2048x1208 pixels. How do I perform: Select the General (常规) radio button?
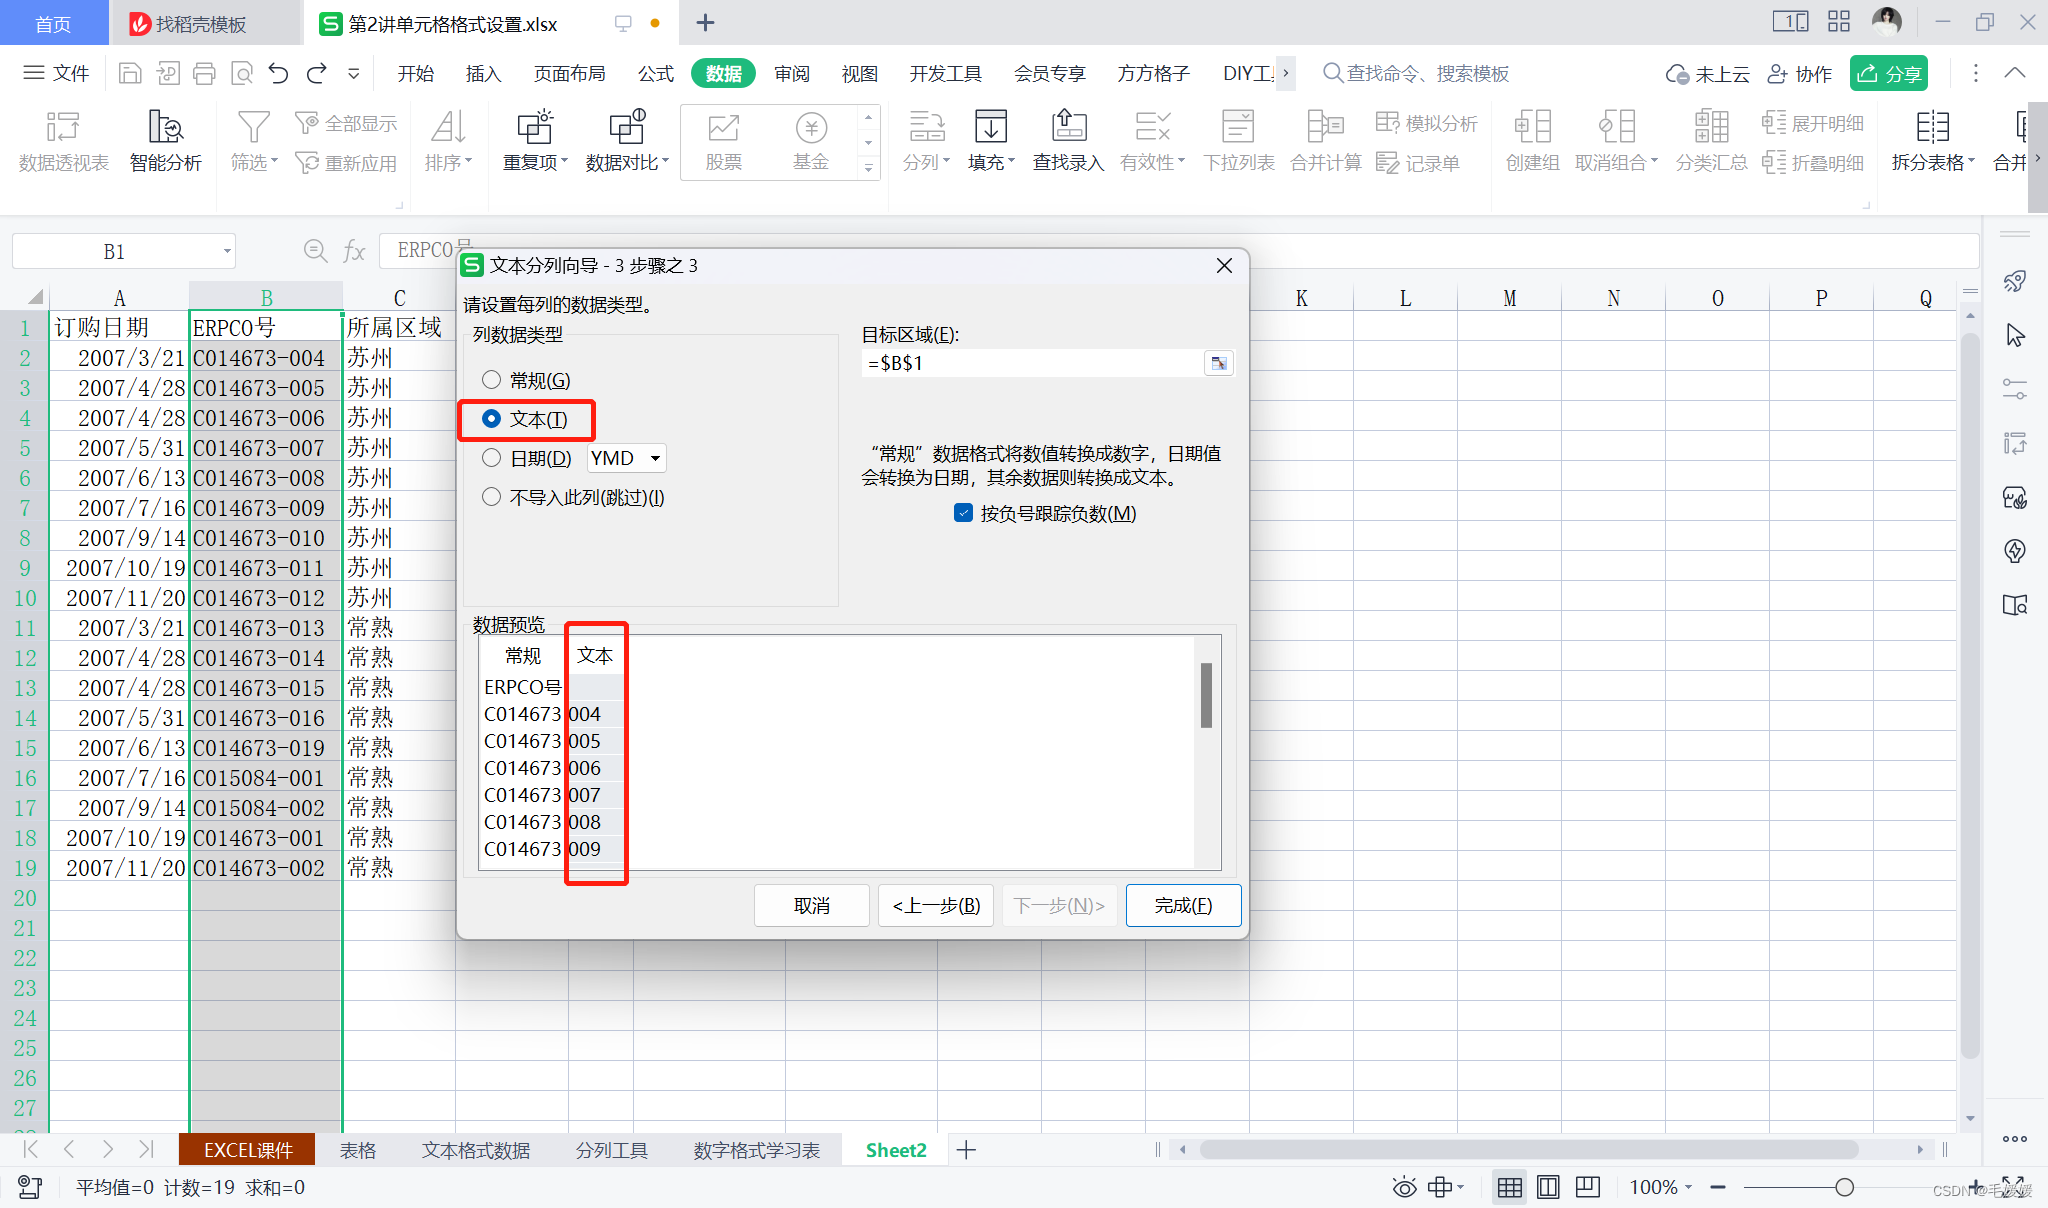coord(491,380)
